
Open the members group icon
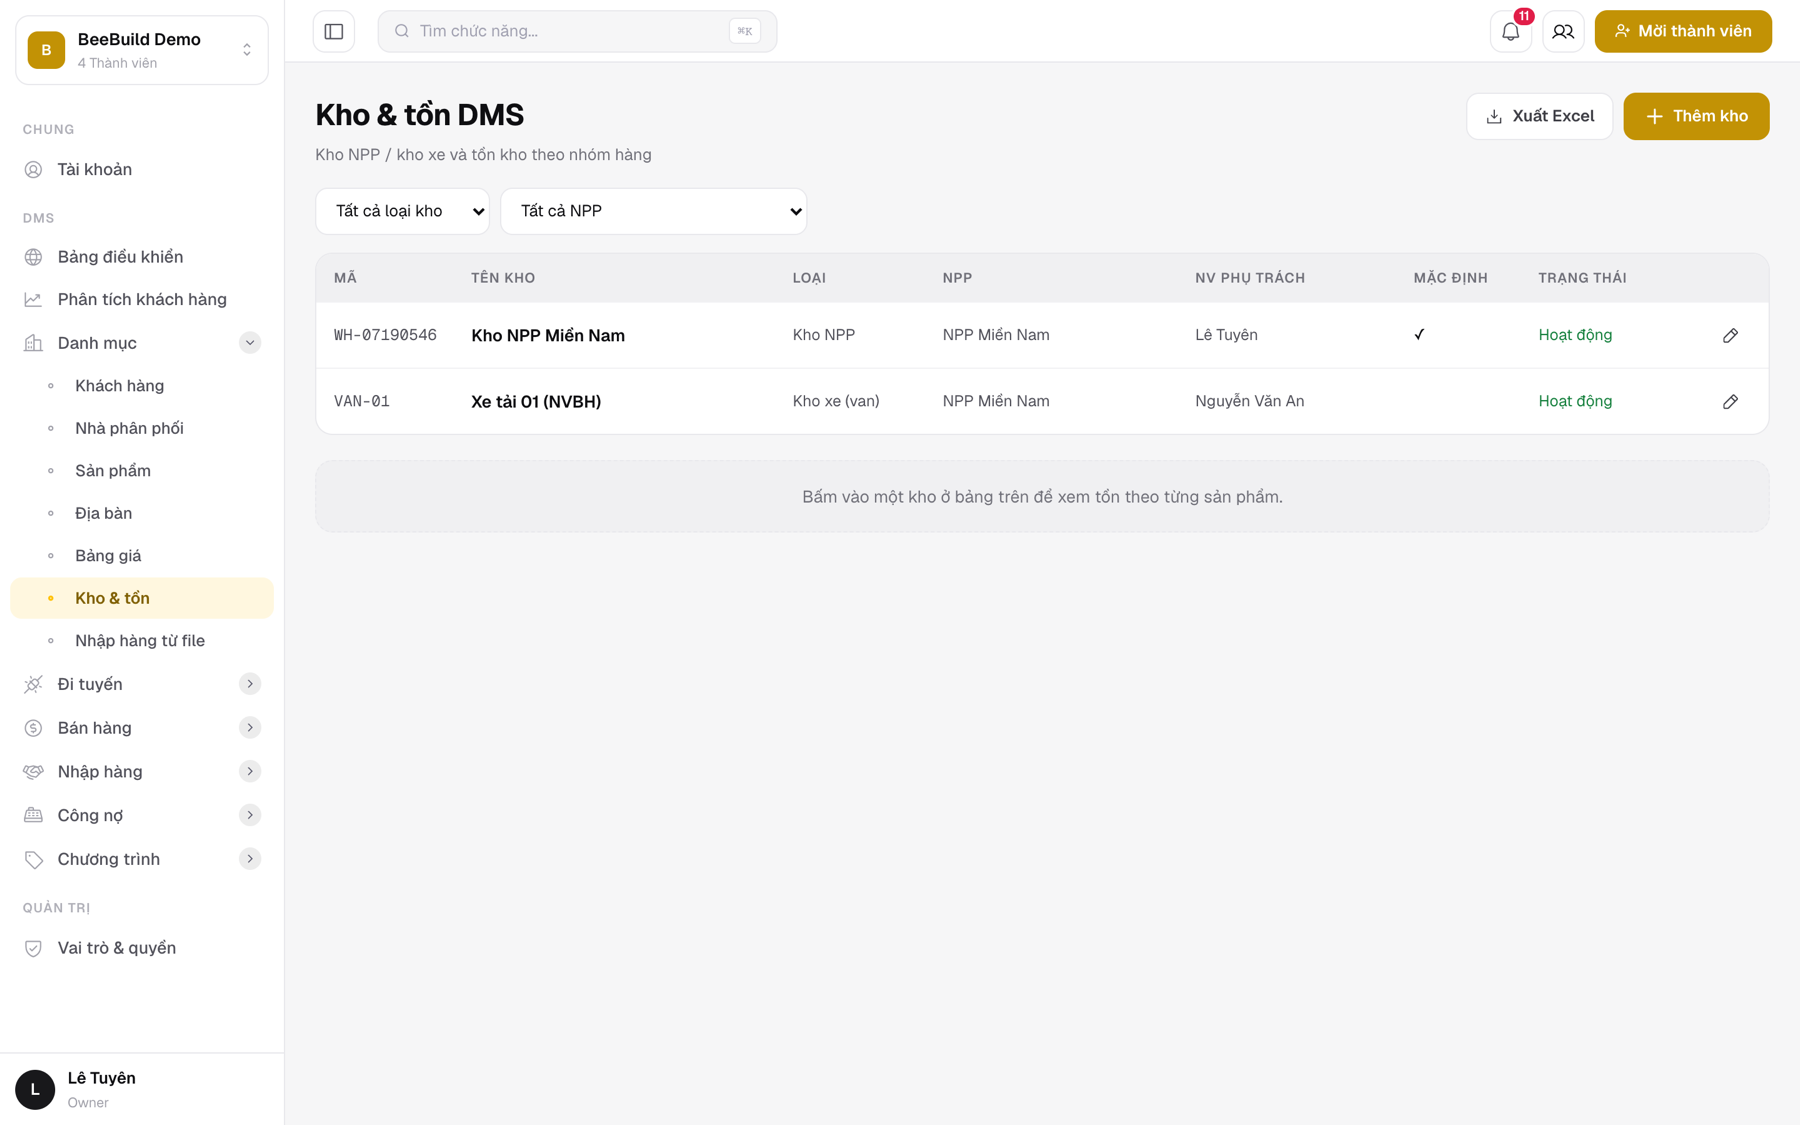point(1563,31)
